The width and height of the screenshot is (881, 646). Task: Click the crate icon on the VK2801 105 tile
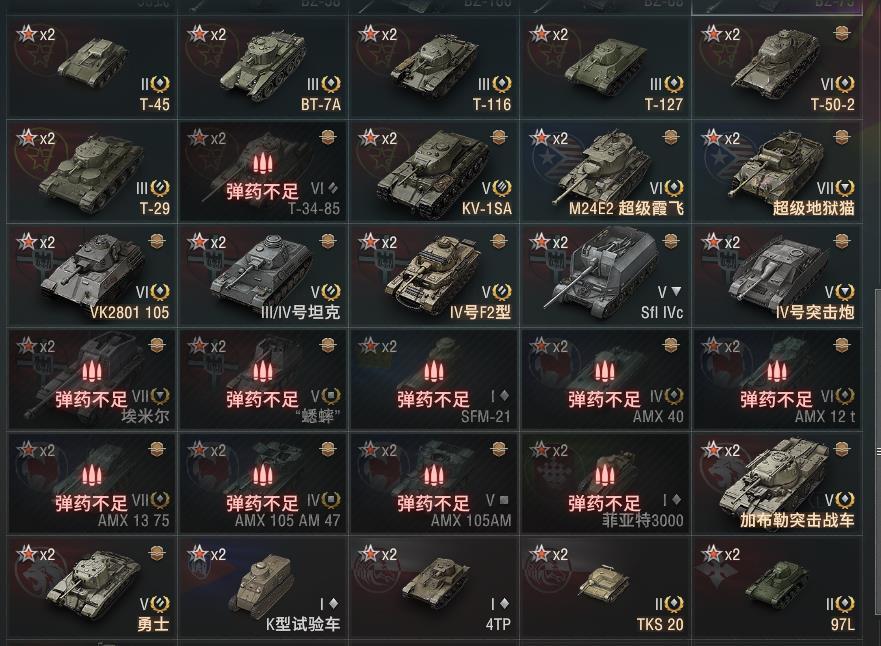[157, 241]
